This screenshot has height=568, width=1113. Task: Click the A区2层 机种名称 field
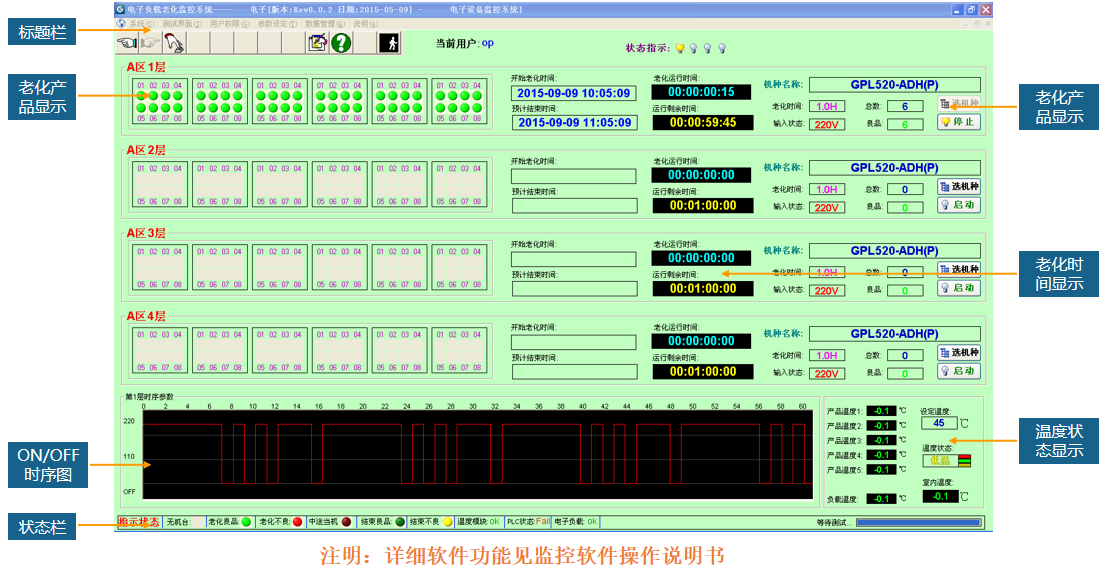(894, 168)
